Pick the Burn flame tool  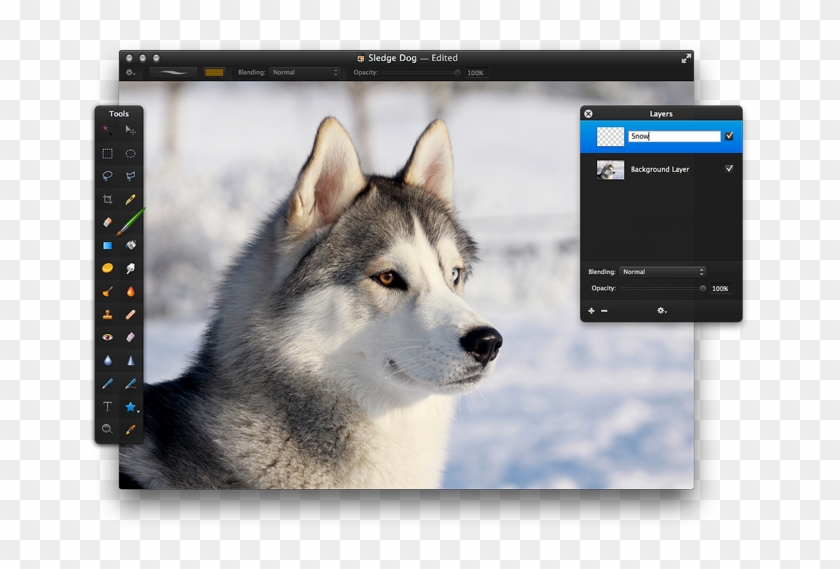[130, 291]
